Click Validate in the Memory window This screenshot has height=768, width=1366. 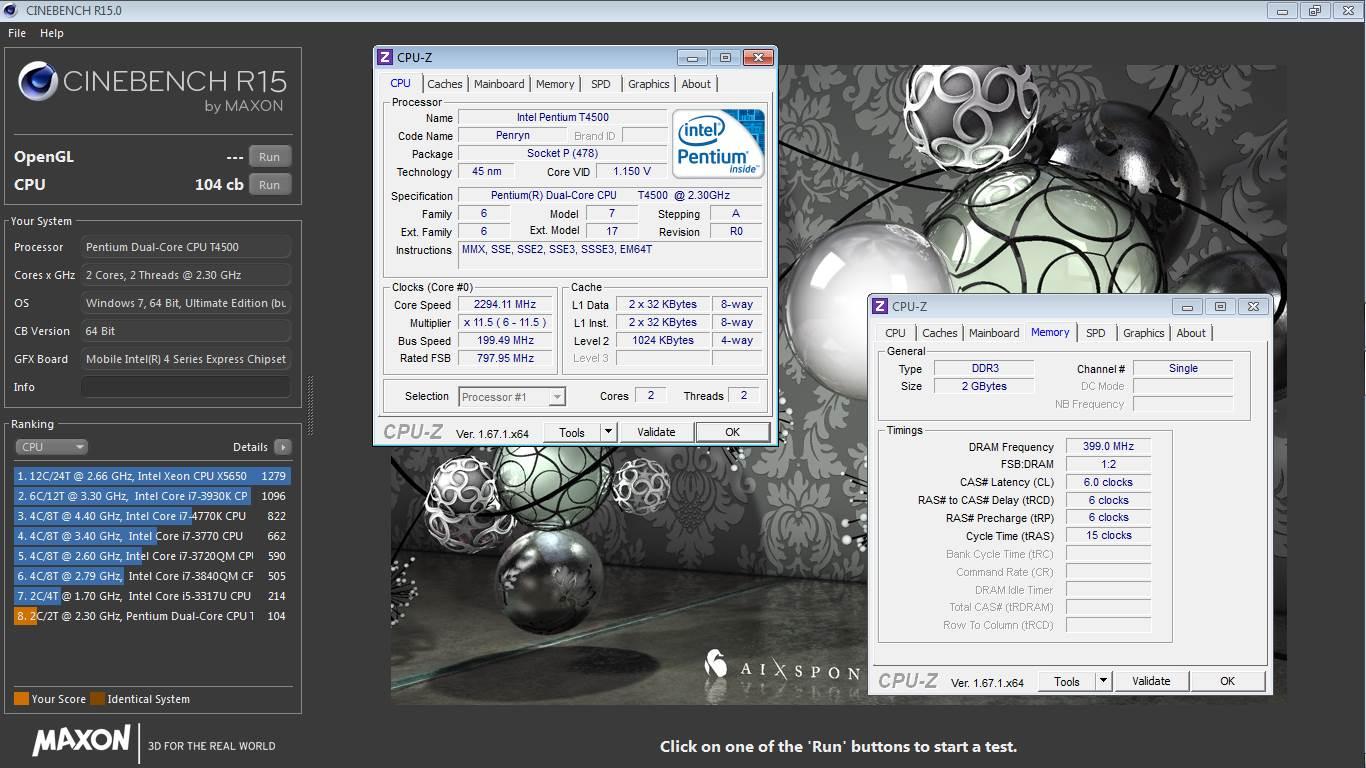point(1151,681)
